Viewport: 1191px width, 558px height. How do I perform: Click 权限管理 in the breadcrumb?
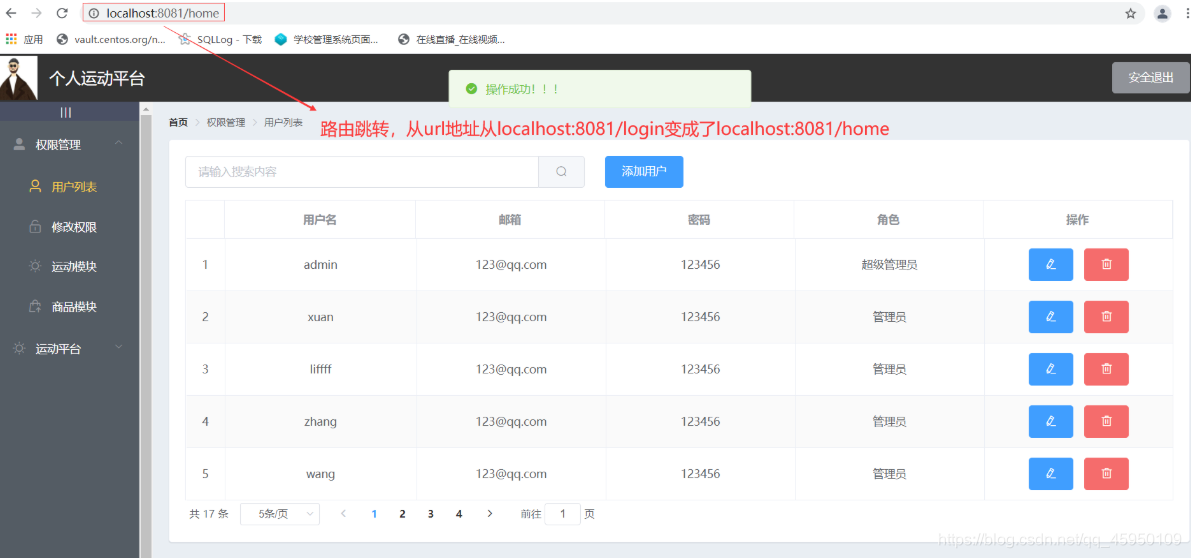tap(226, 122)
